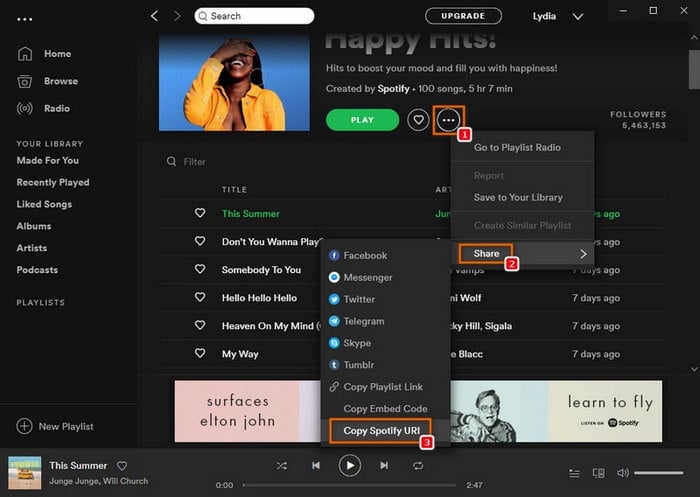Seek on the song progress bar
700x497 pixels.
coord(350,485)
